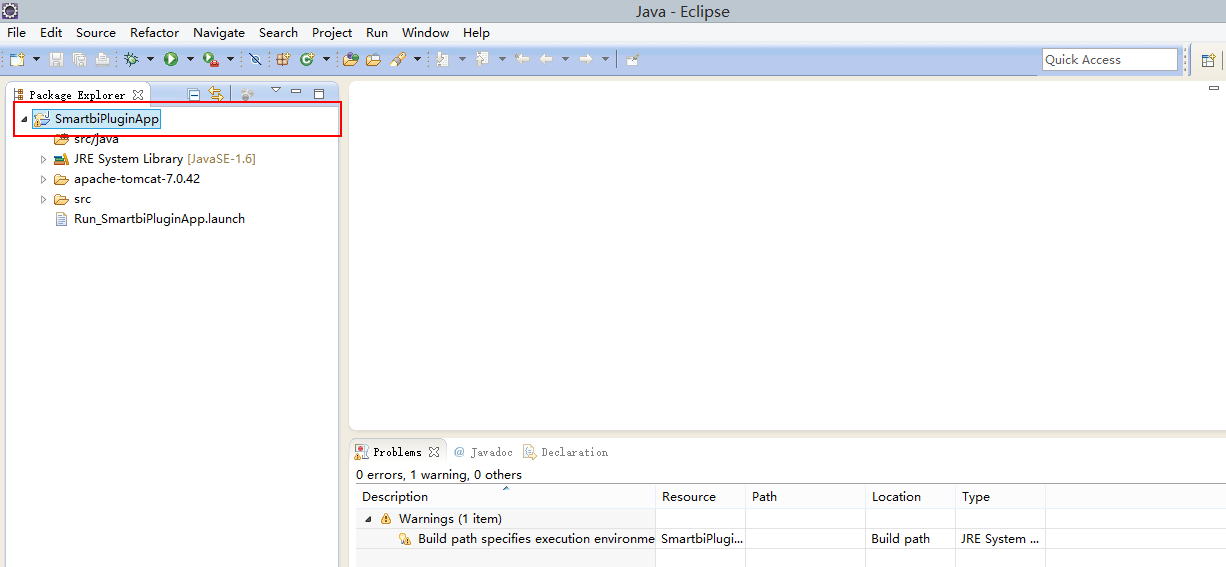Click the Open Type icon

(351, 60)
